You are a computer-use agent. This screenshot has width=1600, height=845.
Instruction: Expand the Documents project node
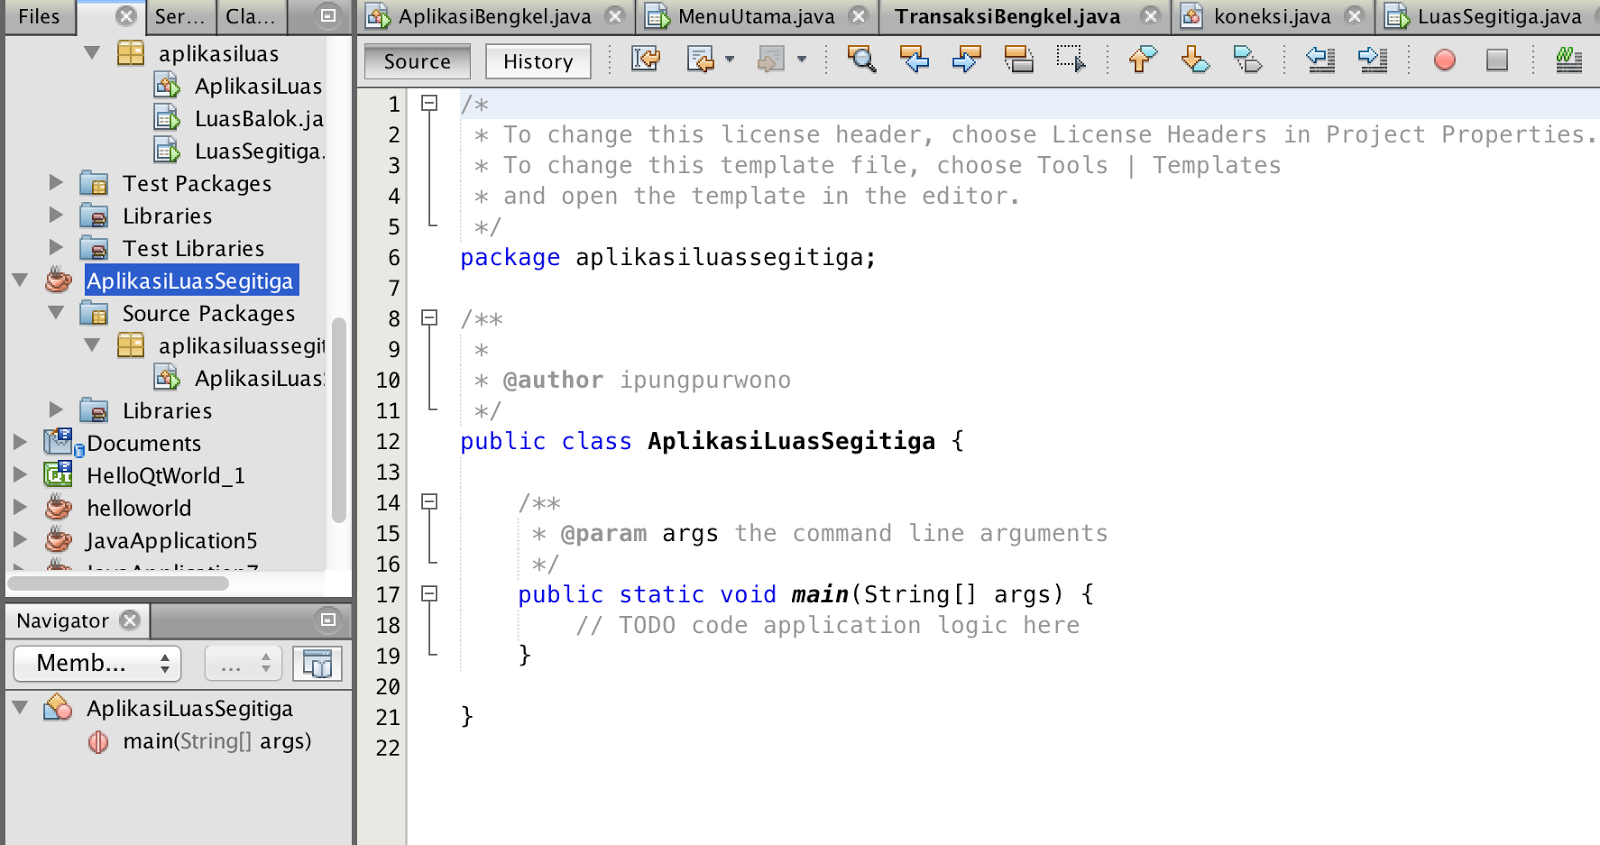pyautogui.click(x=20, y=442)
